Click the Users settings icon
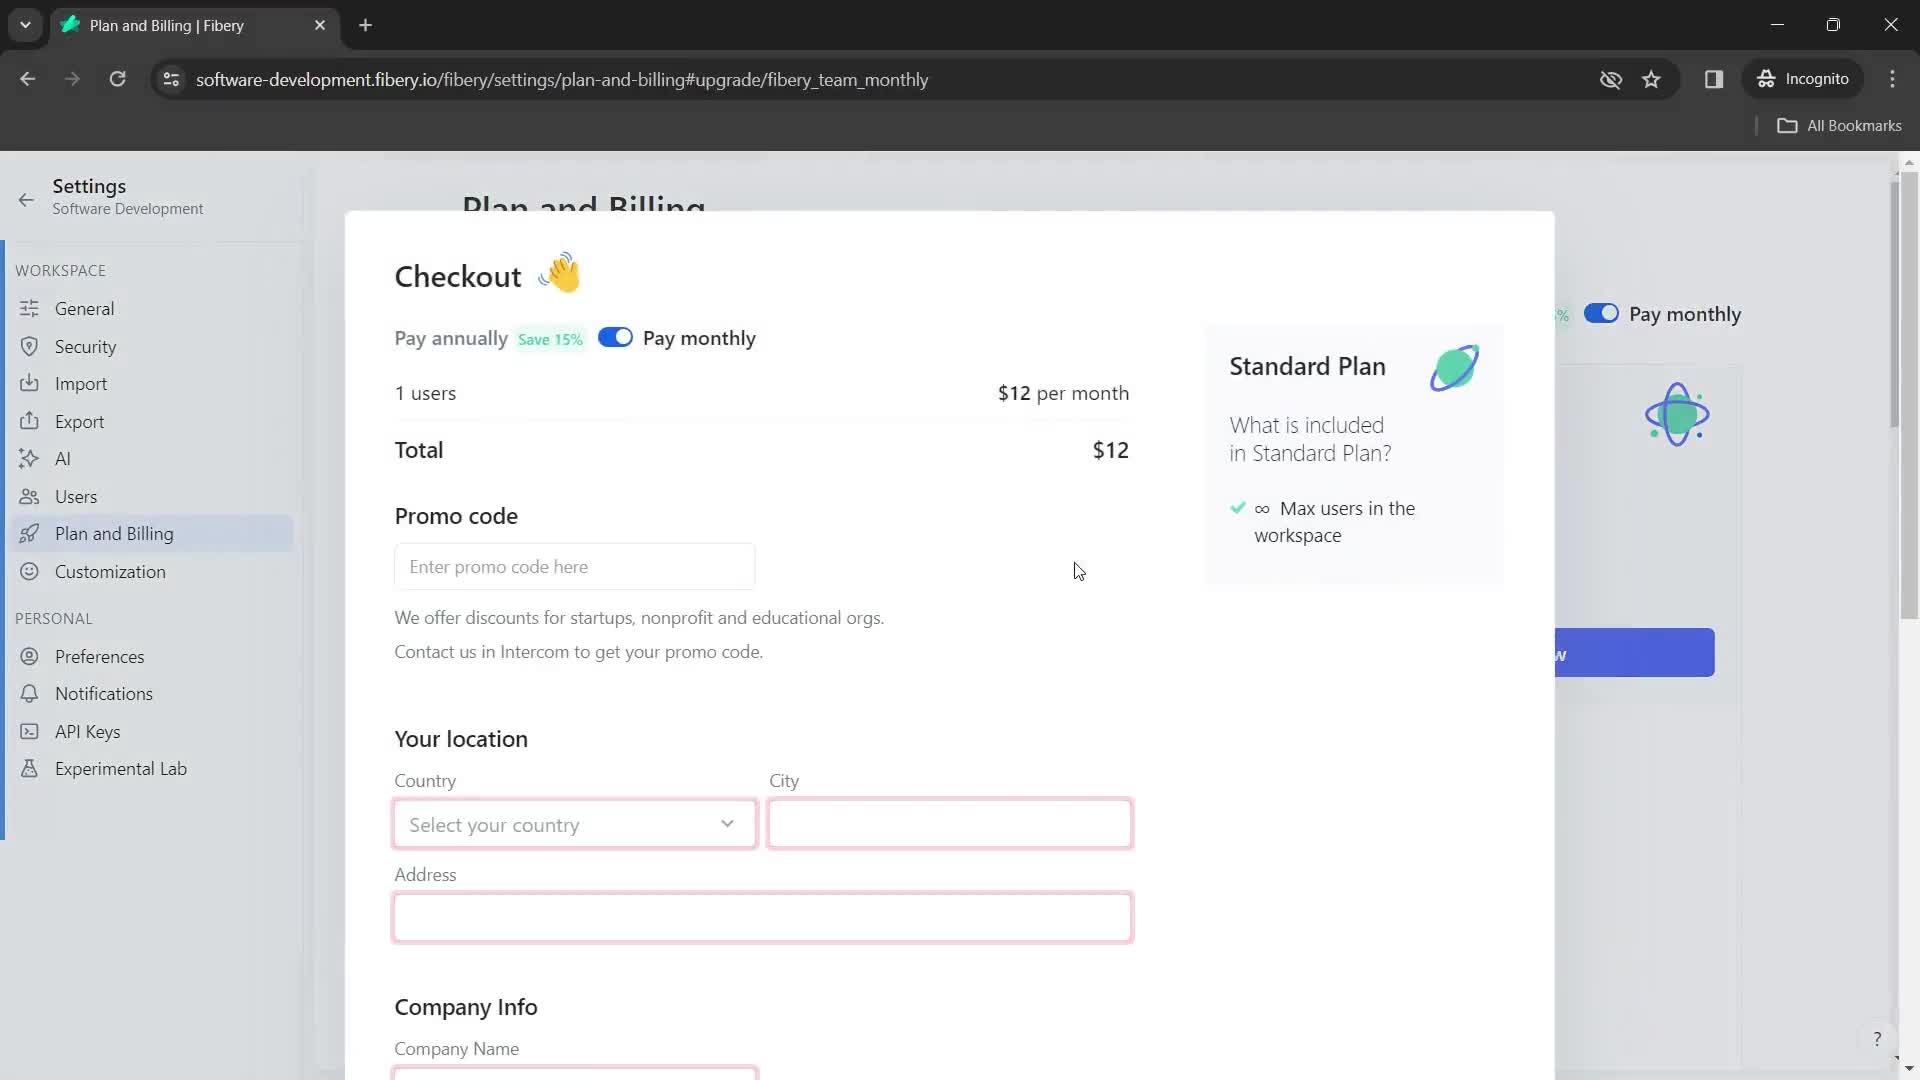1920x1080 pixels. tap(29, 496)
